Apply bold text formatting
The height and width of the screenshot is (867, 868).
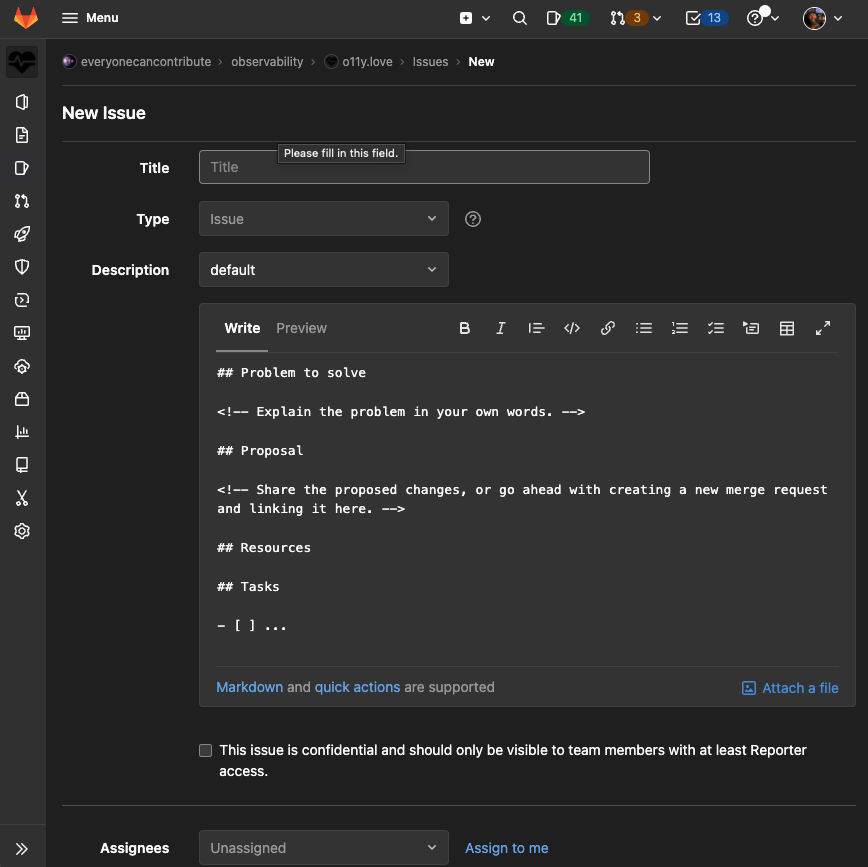click(464, 328)
